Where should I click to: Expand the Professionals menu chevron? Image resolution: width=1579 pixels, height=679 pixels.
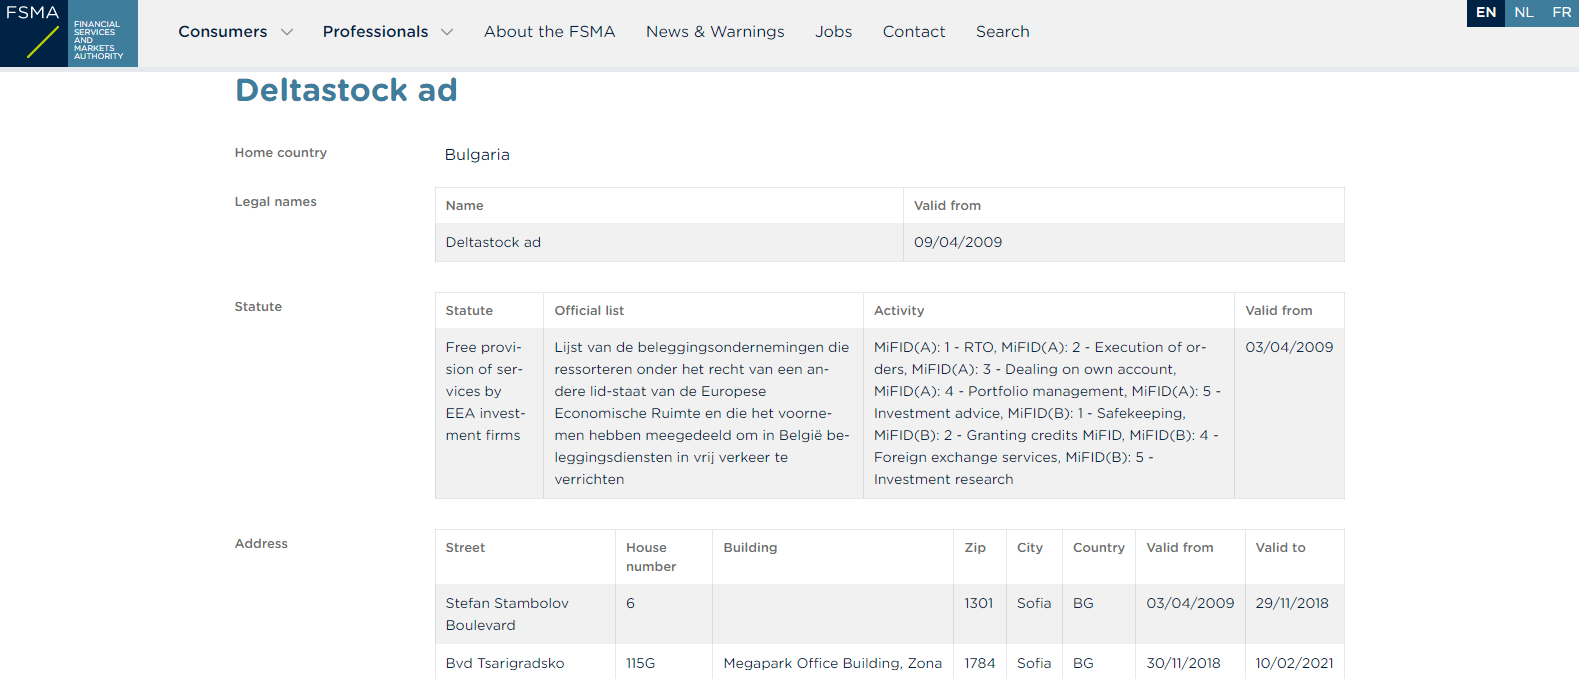coord(447,32)
